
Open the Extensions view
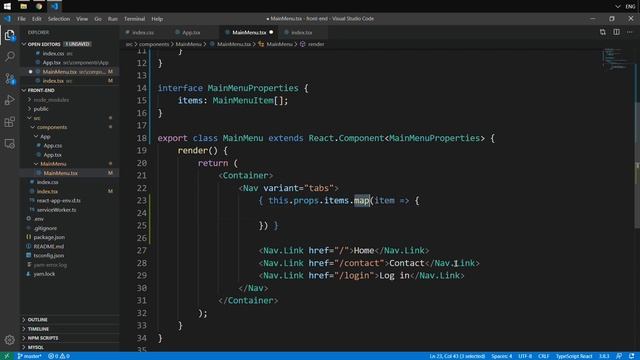[x=10, y=122]
